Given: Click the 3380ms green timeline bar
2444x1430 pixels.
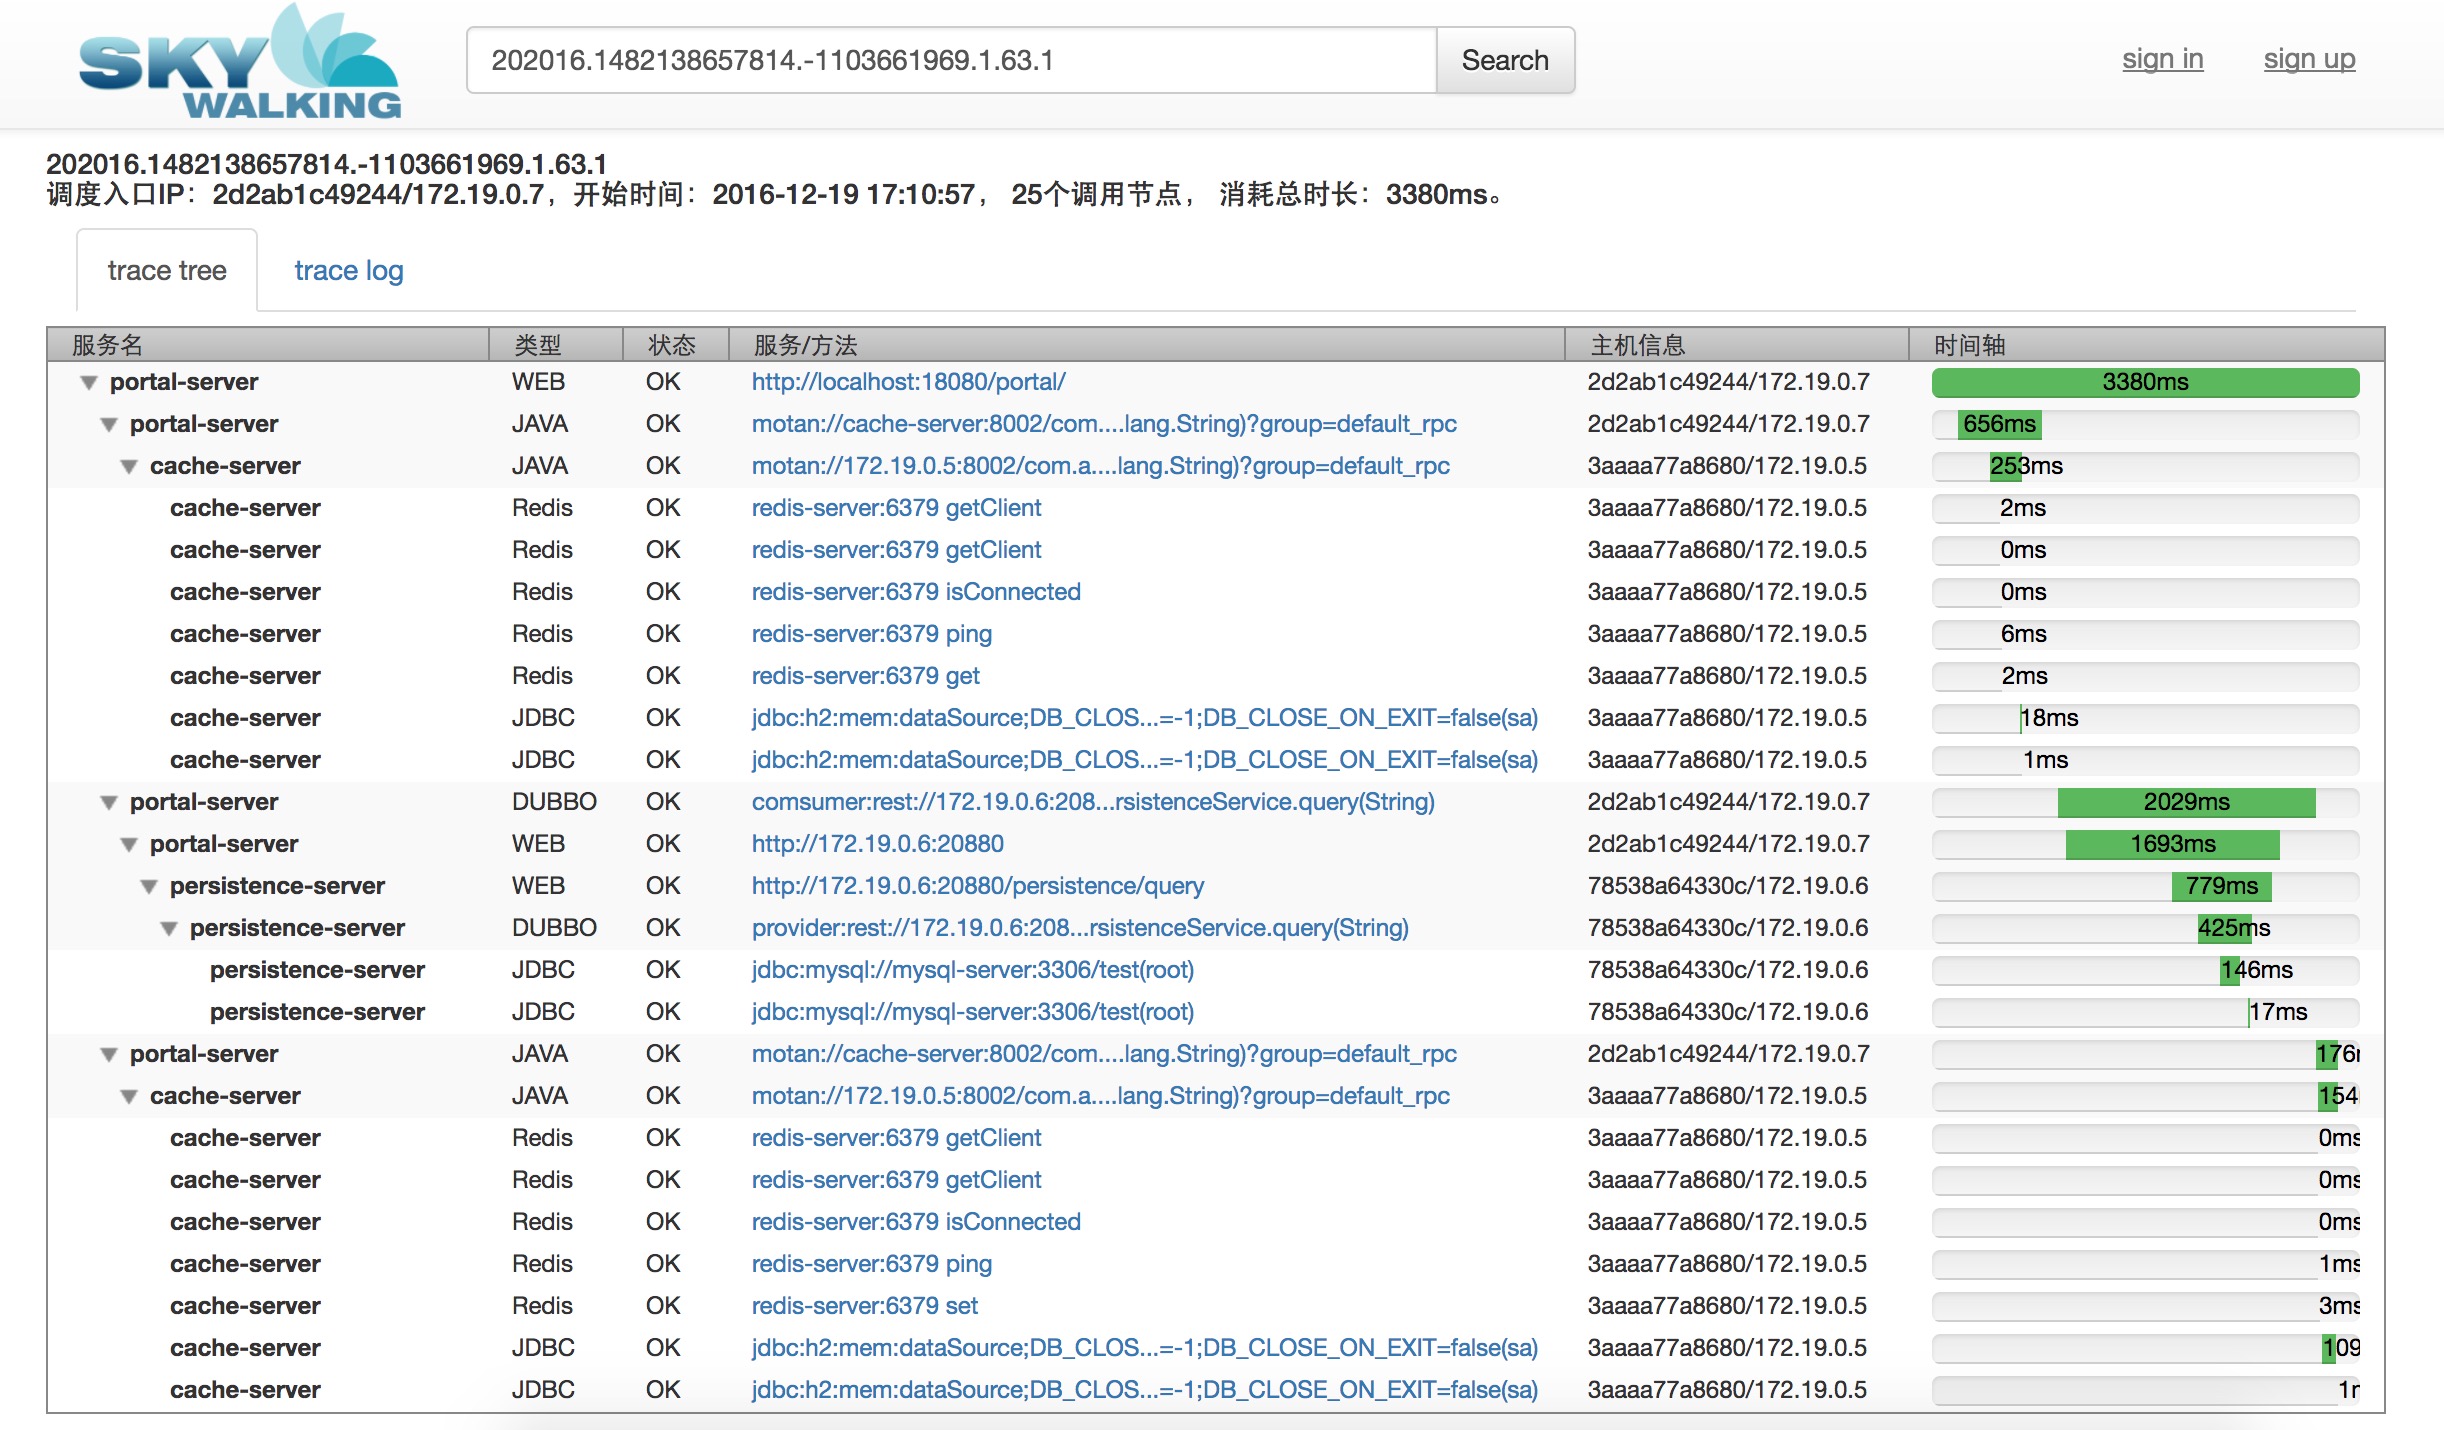Looking at the screenshot, I should [2146, 383].
